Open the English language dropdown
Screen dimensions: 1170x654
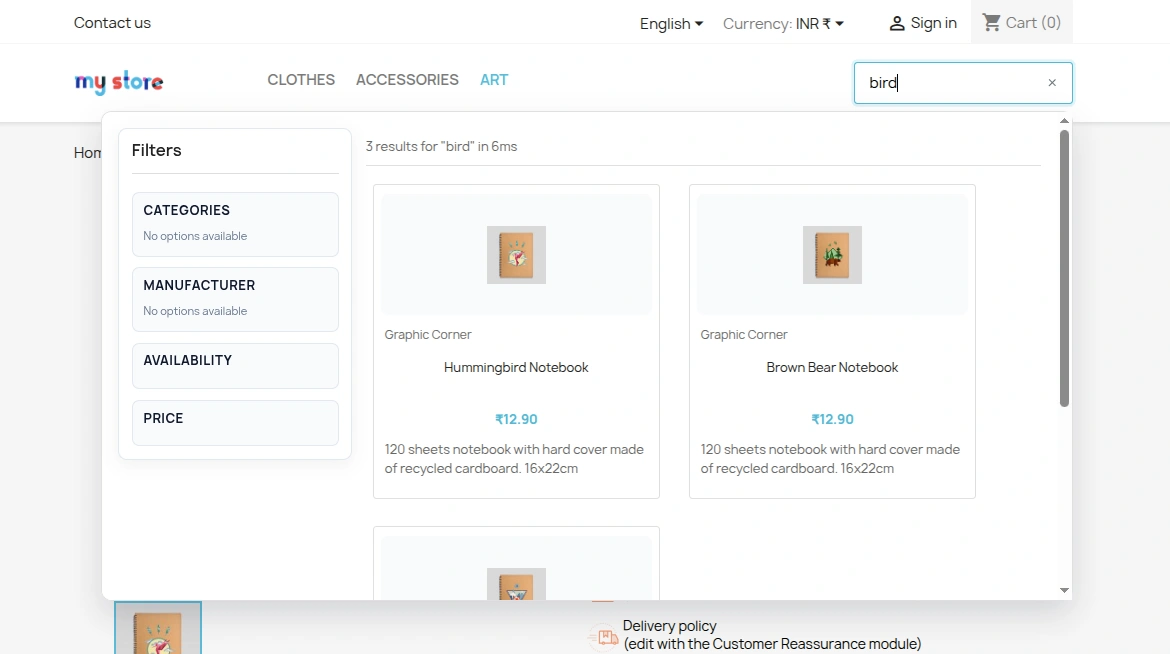tap(671, 24)
